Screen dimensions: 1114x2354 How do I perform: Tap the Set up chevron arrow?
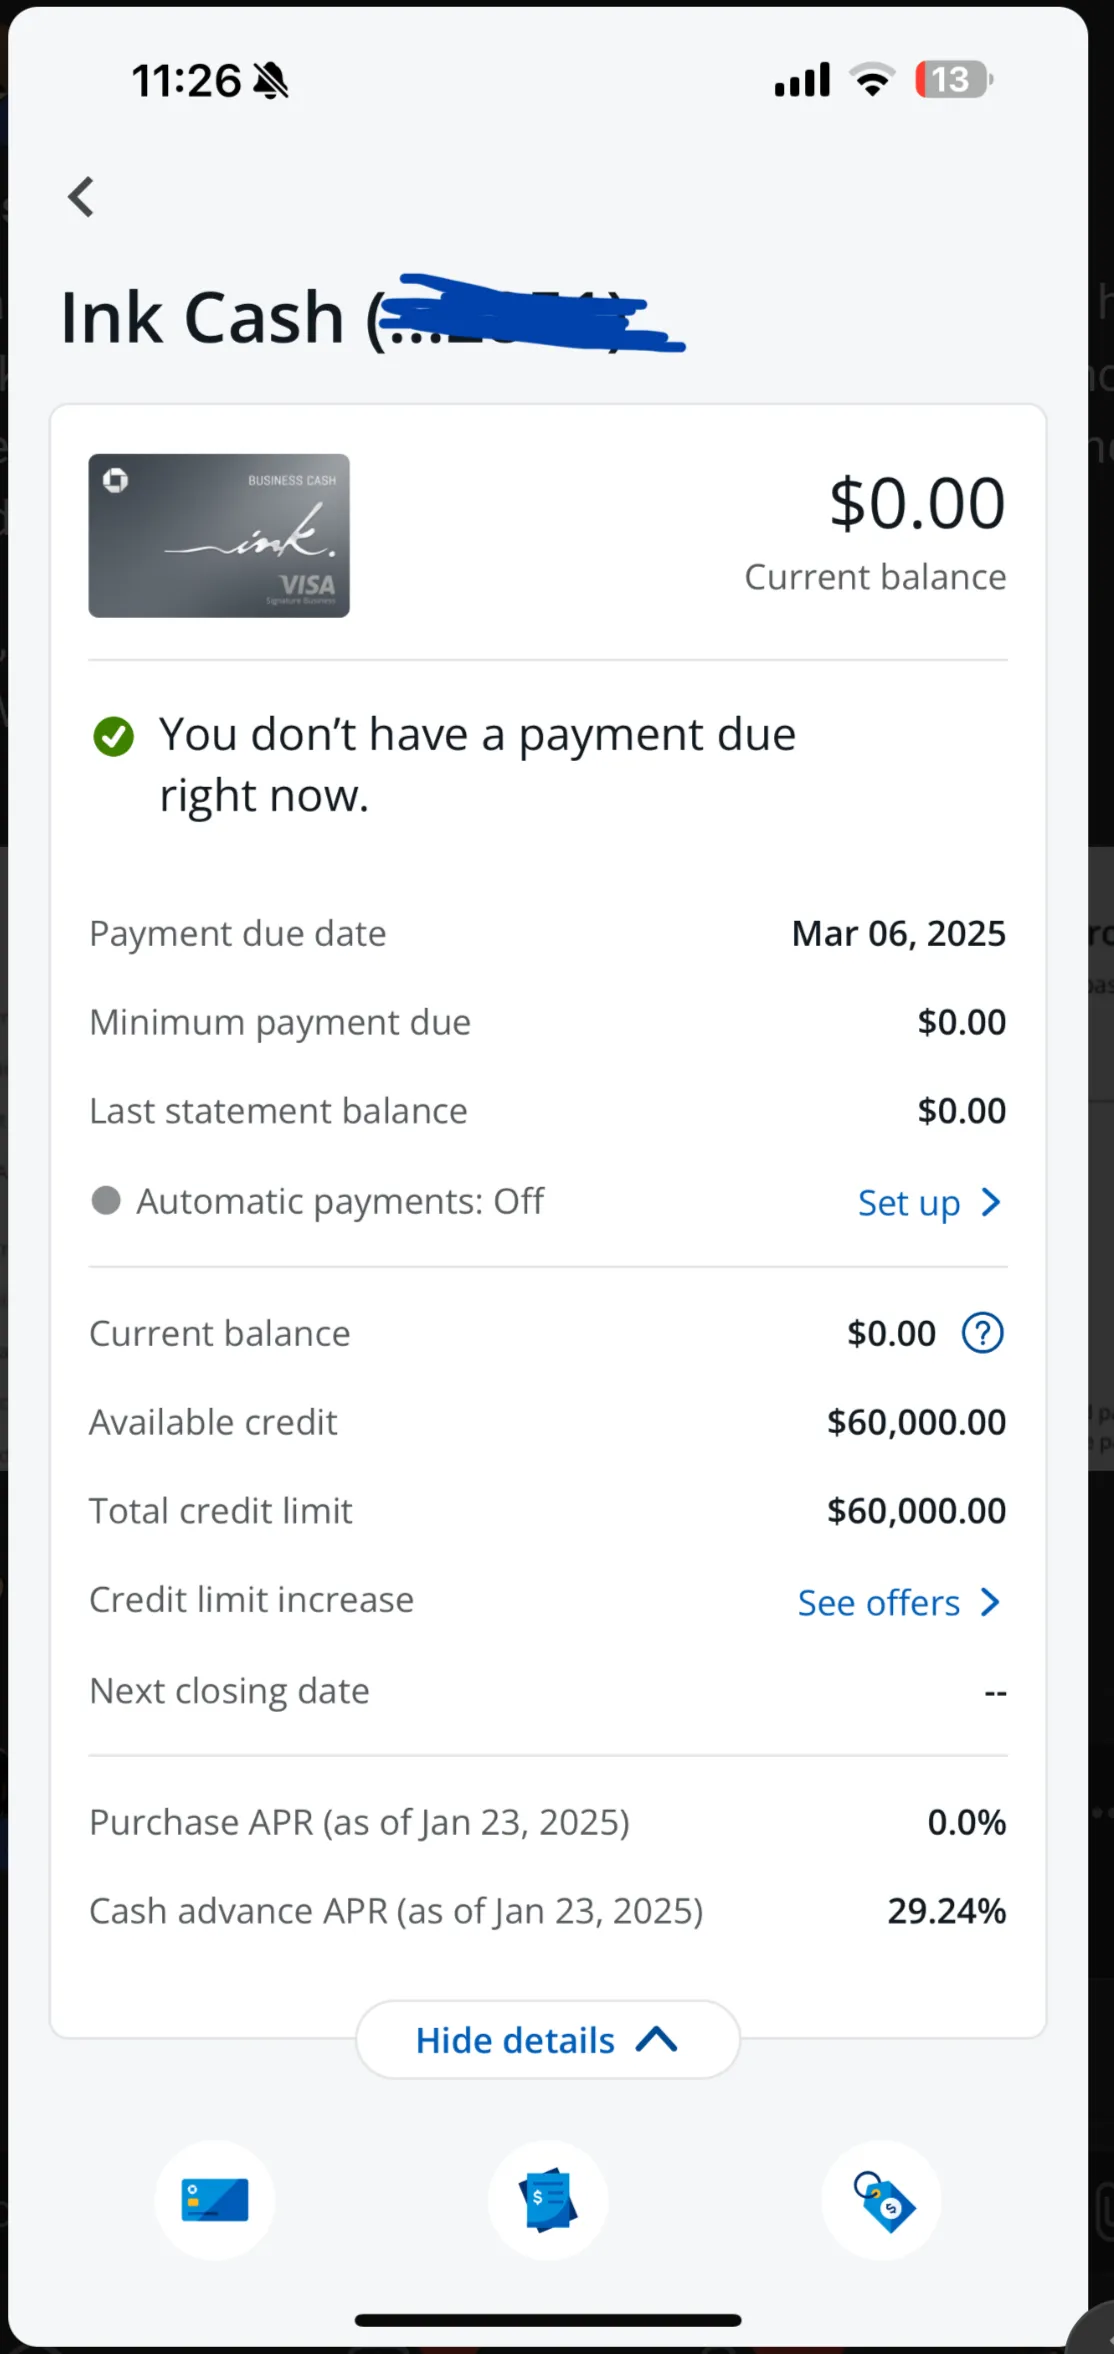pos(991,1202)
